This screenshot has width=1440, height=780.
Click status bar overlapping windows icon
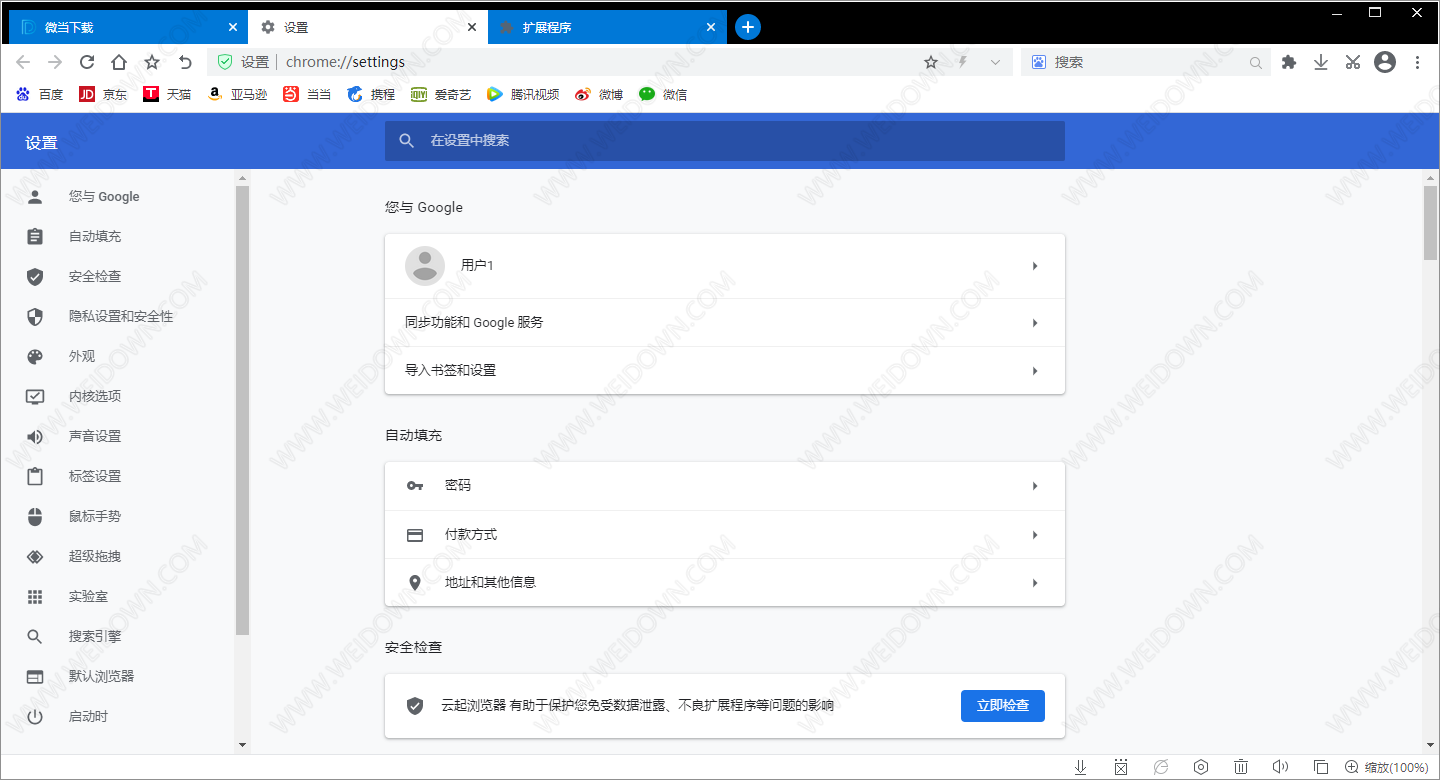pos(1320,767)
